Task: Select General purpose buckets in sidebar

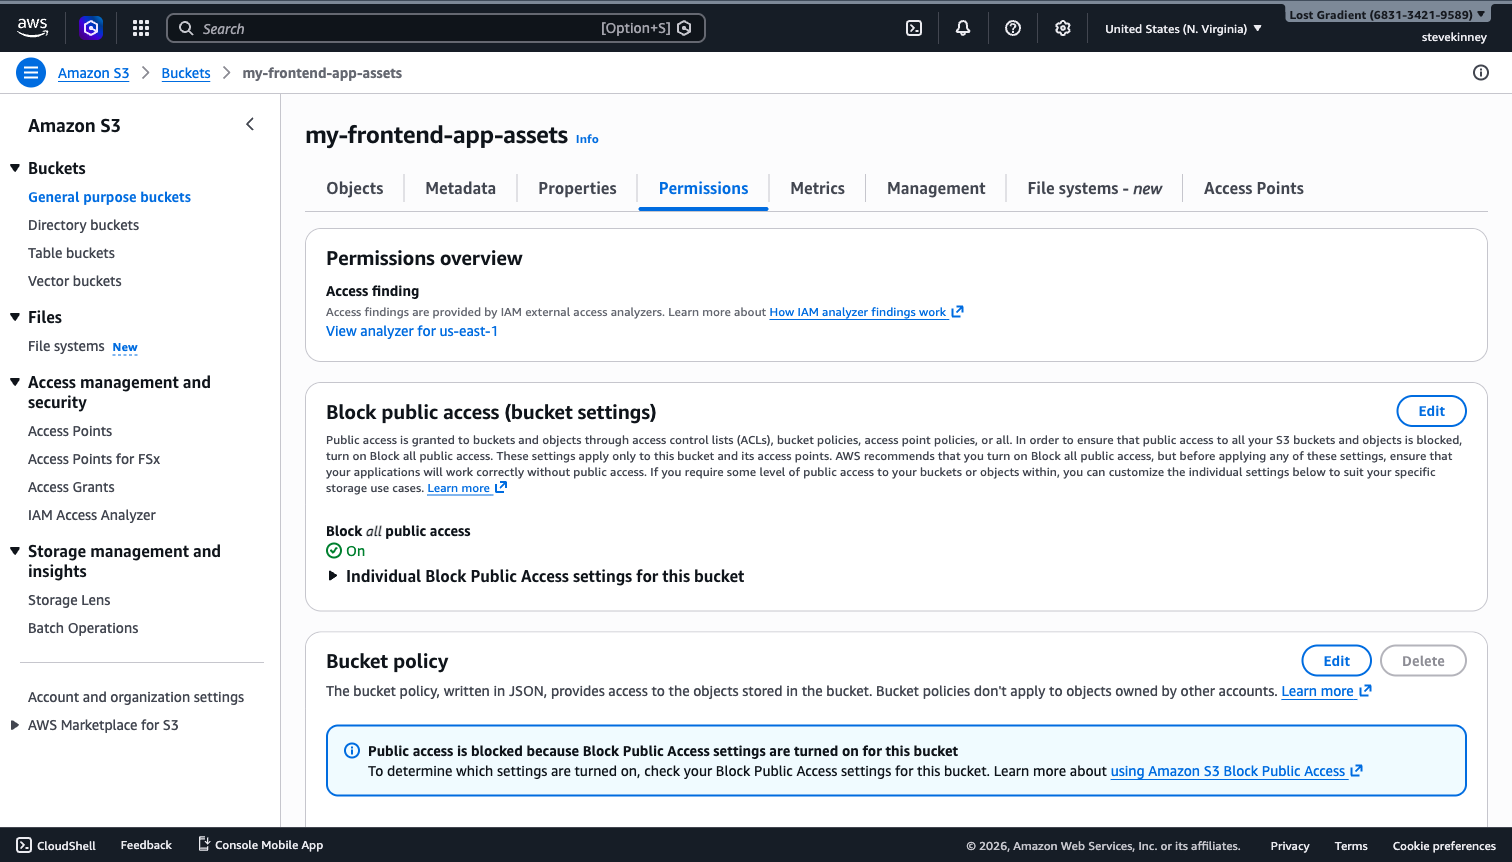Action: (109, 197)
